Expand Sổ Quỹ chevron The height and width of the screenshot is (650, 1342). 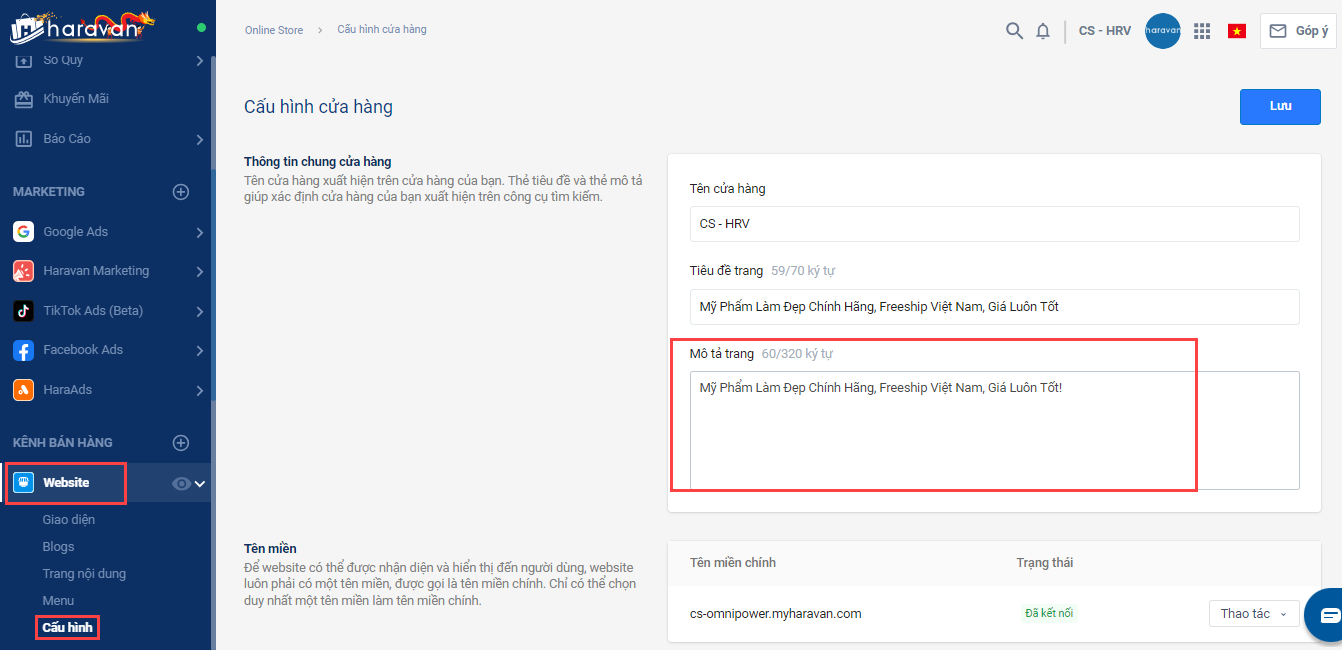point(200,61)
